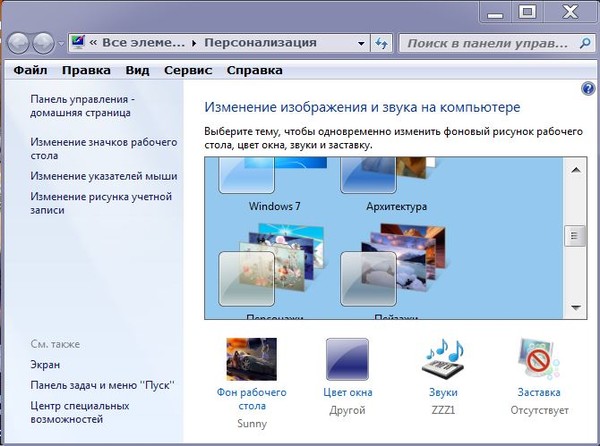600x446 pixels.
Task: Open the Экран link under См. также
Action: (x=45, y=365)
